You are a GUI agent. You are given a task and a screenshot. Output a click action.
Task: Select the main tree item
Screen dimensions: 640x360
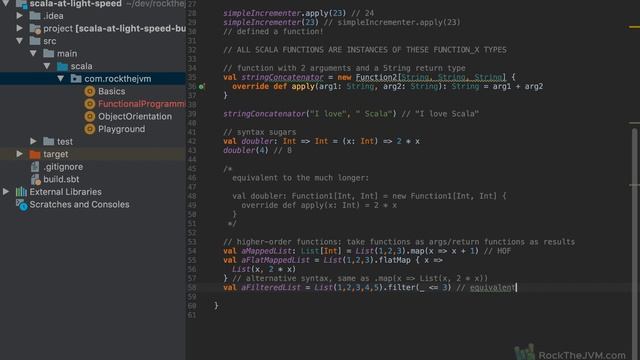pyautogui.click(x=67, y=54)
